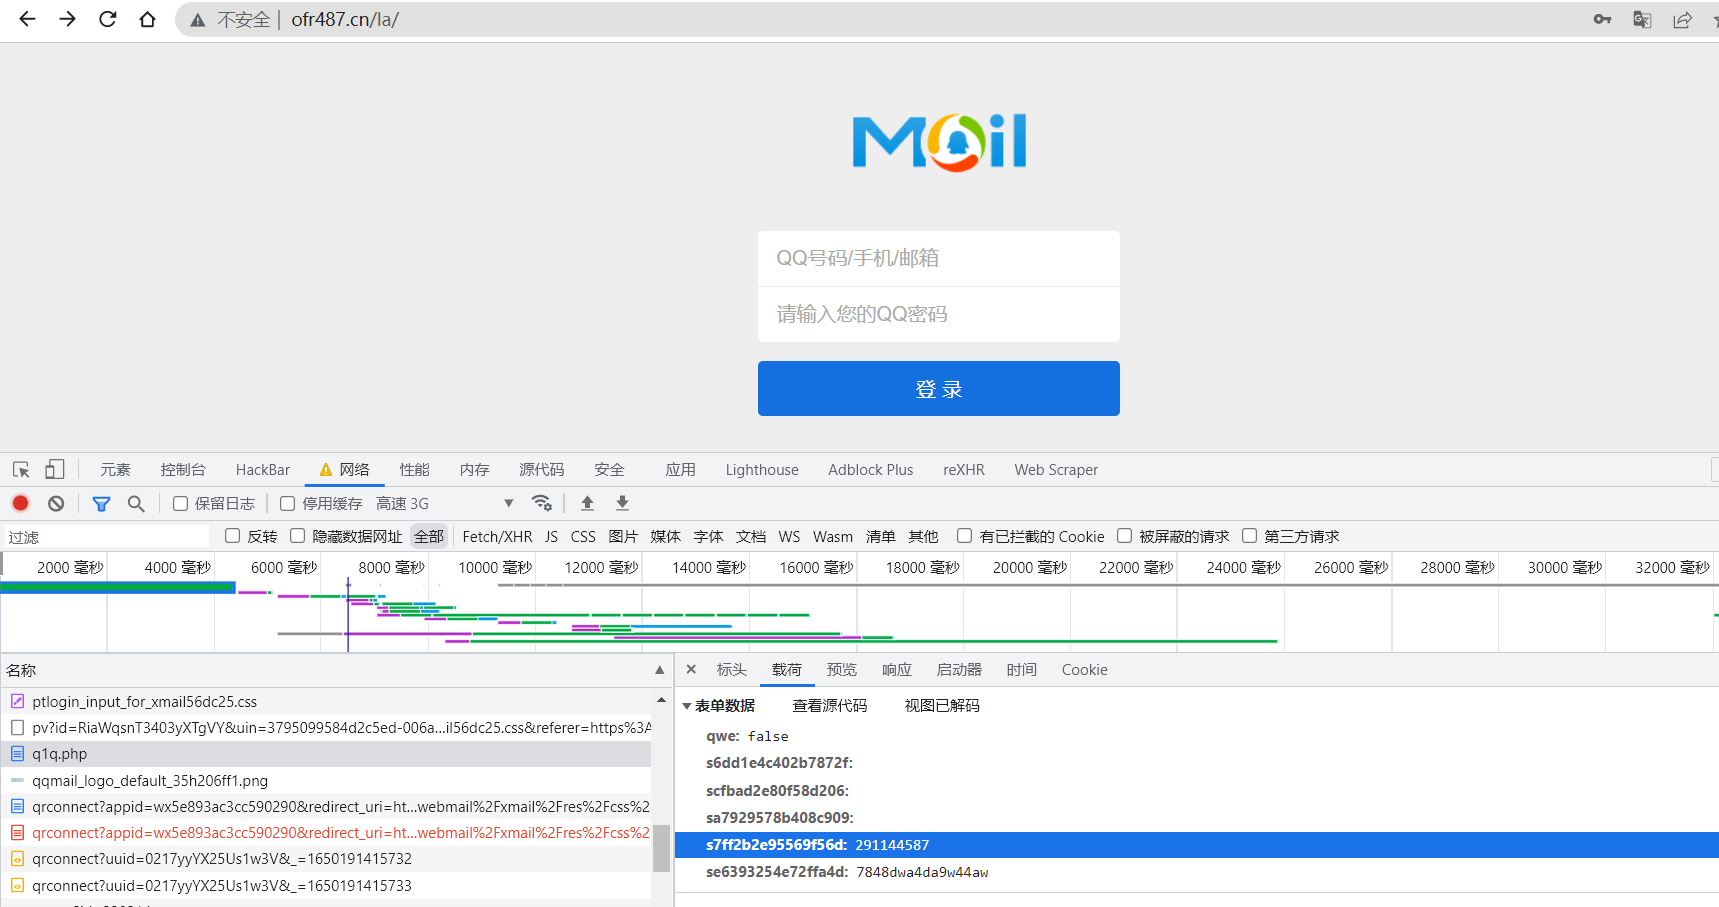Enable the 保留日志 checkbox
The height and width of the screenshot is (907, 1719).
tap(181, 504)
